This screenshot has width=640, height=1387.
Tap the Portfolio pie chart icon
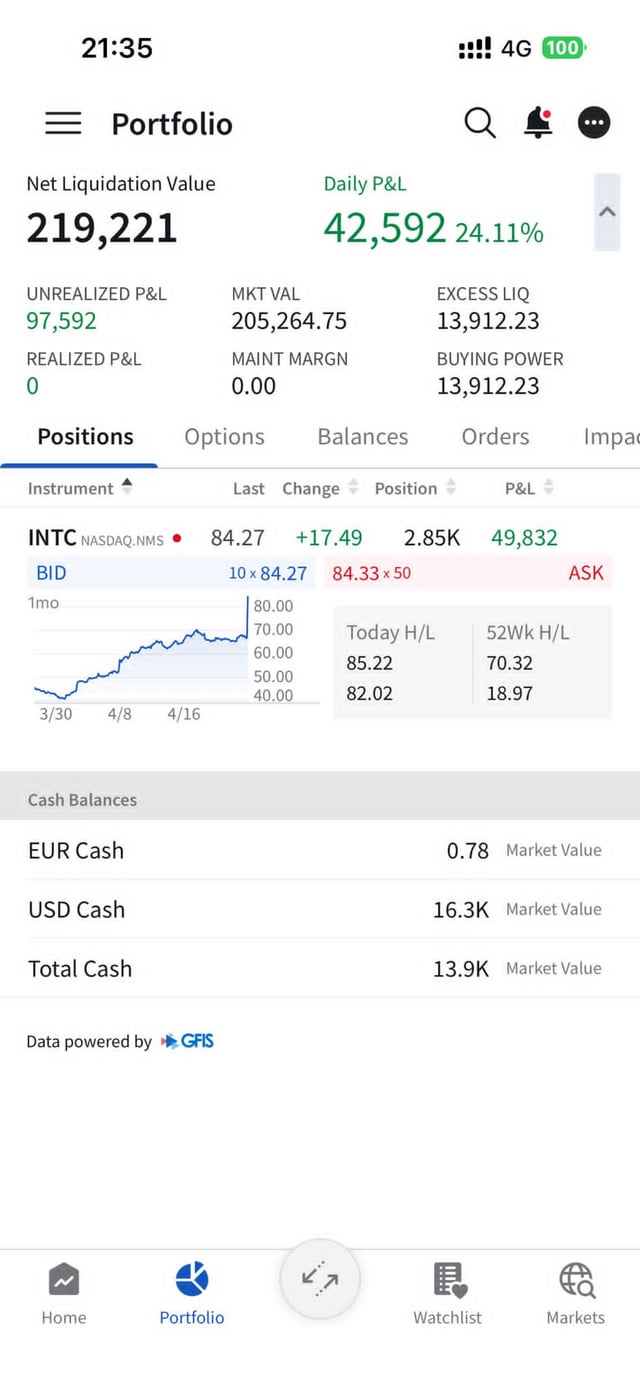191,1279
